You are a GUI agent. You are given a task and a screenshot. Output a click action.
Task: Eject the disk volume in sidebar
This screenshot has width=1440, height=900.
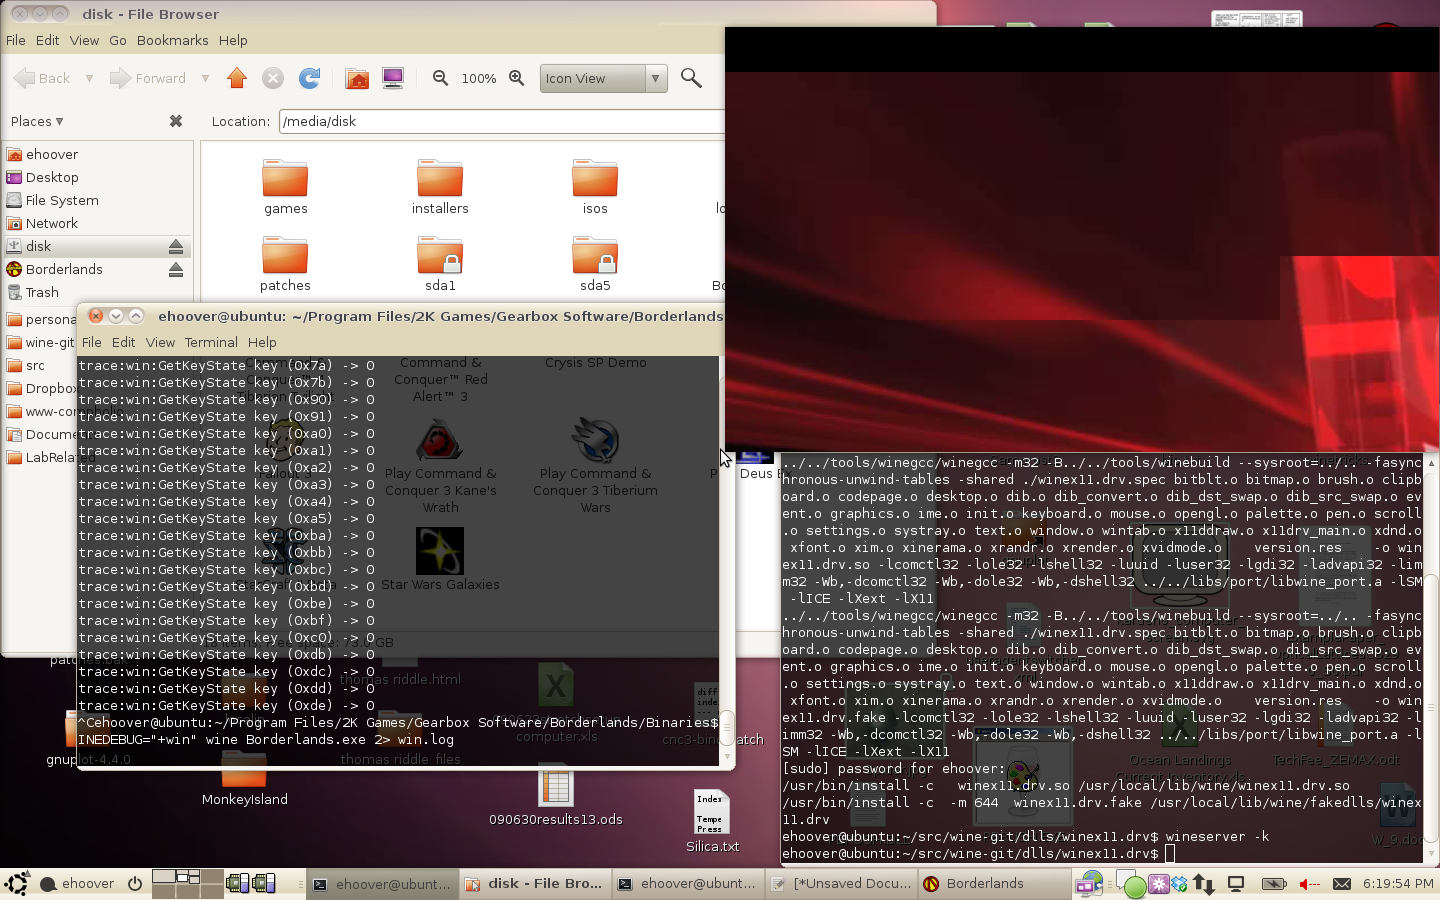tap(176, 246)
